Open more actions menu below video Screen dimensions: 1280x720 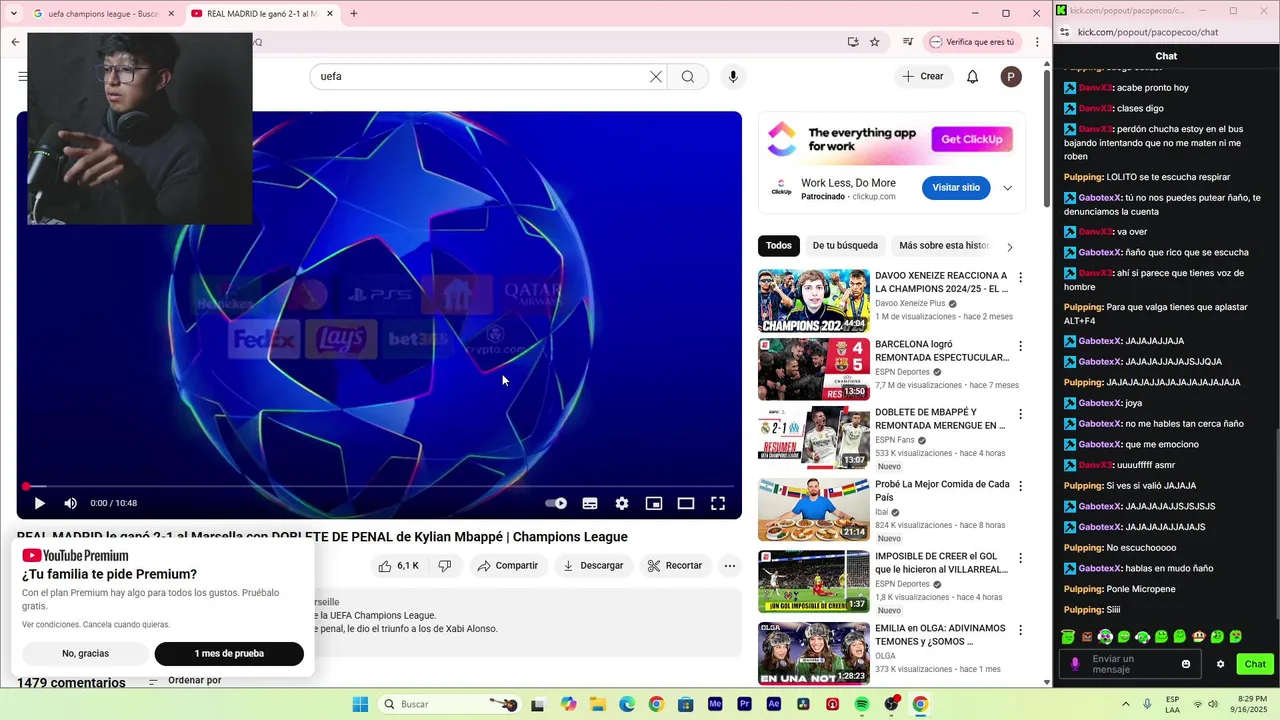[730, 566]
